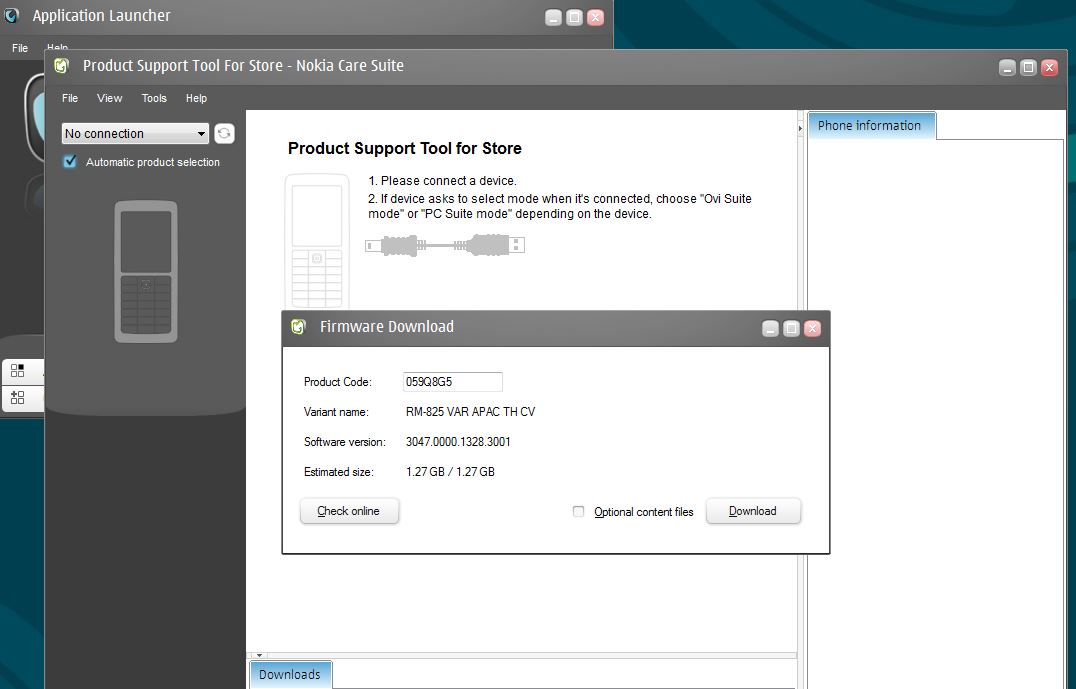This screenshot has height=689, width=1076.
Task: Close the Application Launcher window
Action: [596, 18]
